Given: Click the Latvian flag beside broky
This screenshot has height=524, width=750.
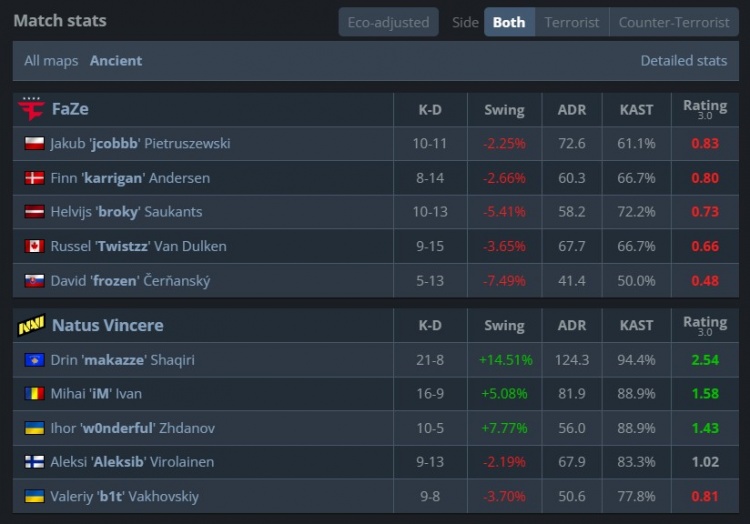Looking at the screenshot, I should [34, 212].
